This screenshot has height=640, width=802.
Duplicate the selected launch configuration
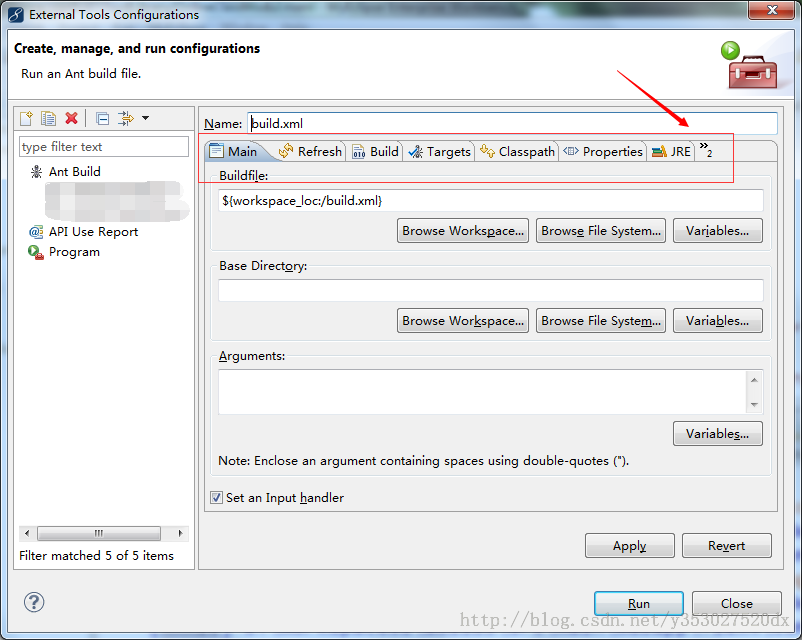(49, 118)
